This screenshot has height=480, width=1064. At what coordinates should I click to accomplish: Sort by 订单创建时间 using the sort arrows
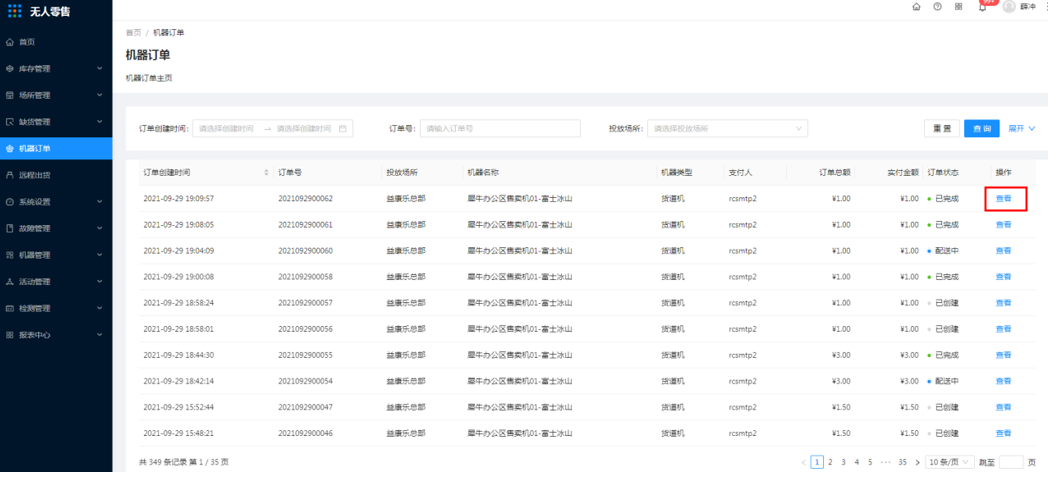pos(266,173)
